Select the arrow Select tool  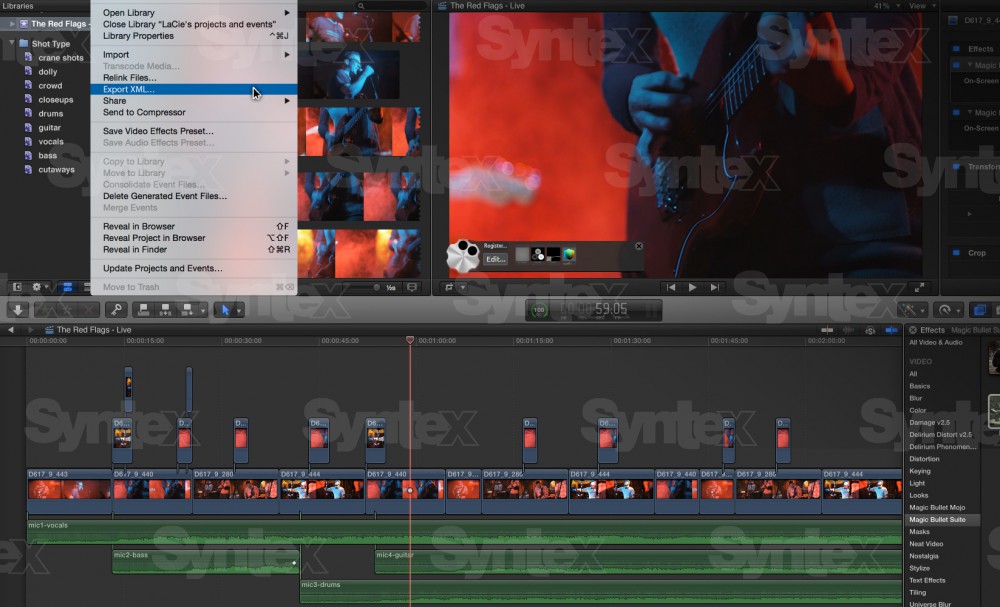click(x=225, y=310)
